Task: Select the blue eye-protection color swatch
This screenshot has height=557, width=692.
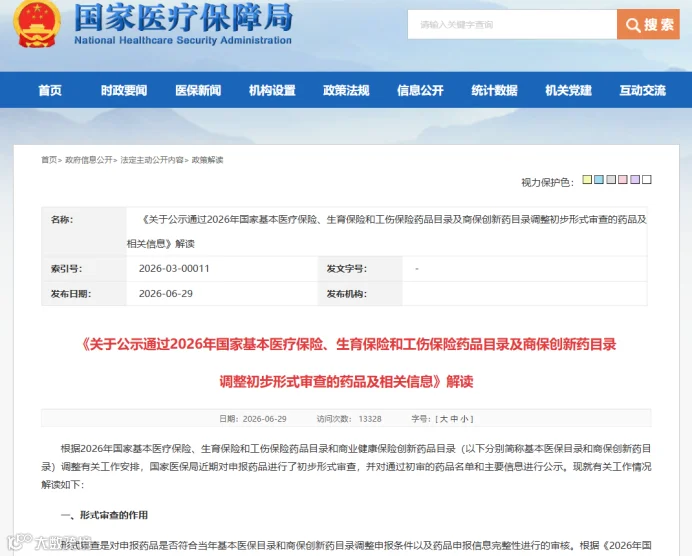Action: tap(599, 180)
